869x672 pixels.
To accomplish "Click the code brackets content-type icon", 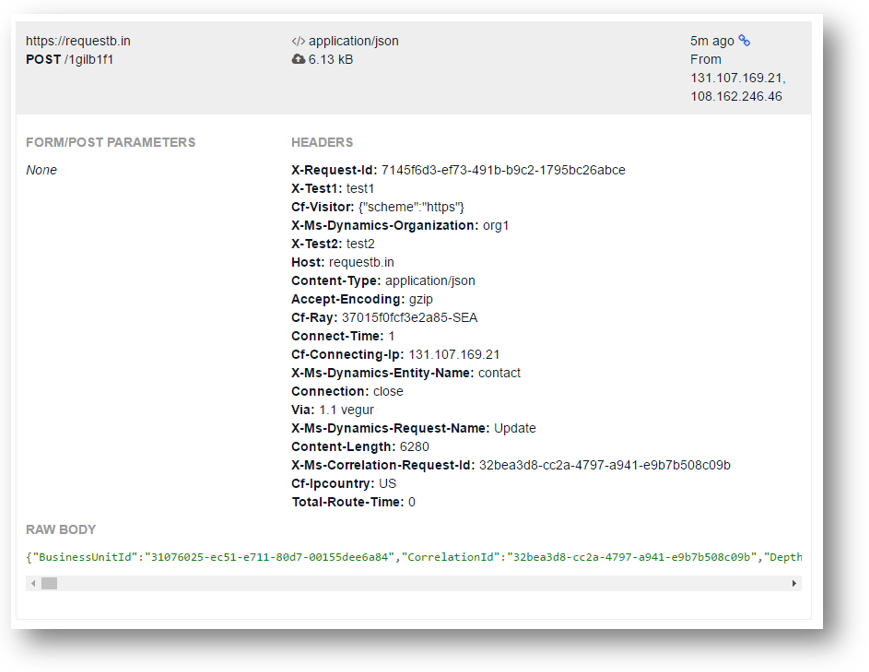I will [x=298, y=41].
